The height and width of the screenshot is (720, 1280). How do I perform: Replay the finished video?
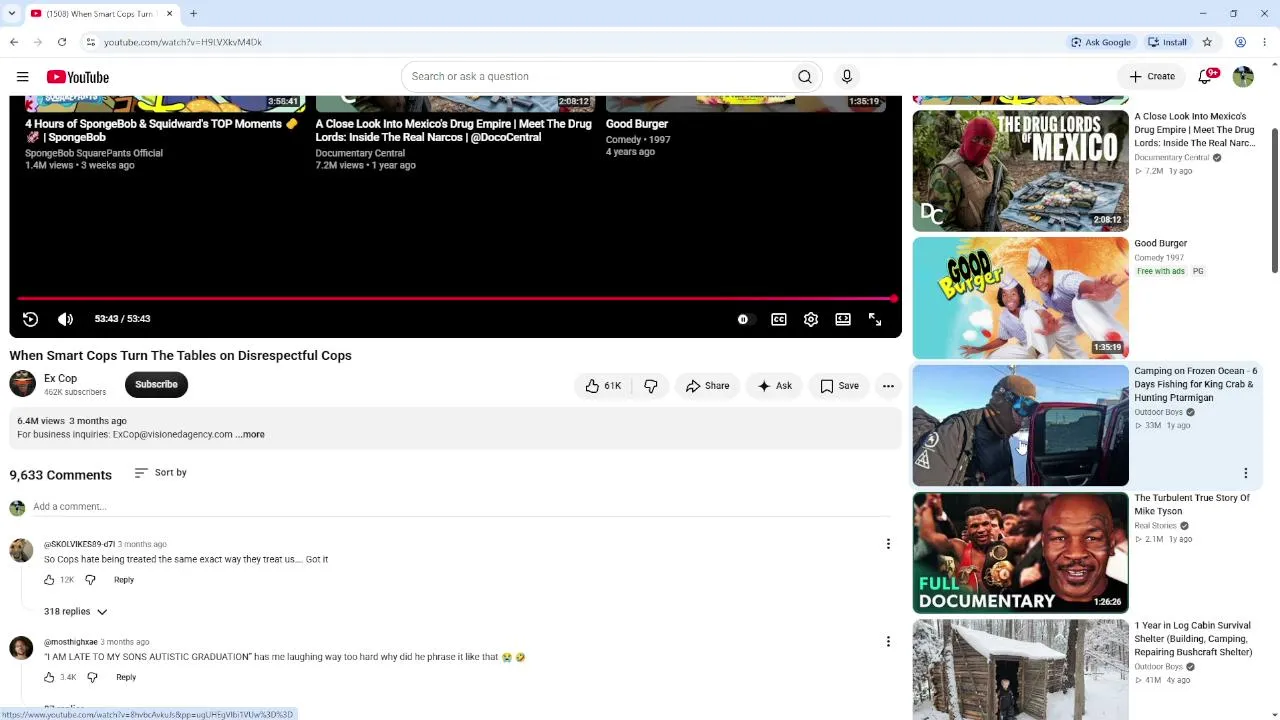[x=30, y=319]
